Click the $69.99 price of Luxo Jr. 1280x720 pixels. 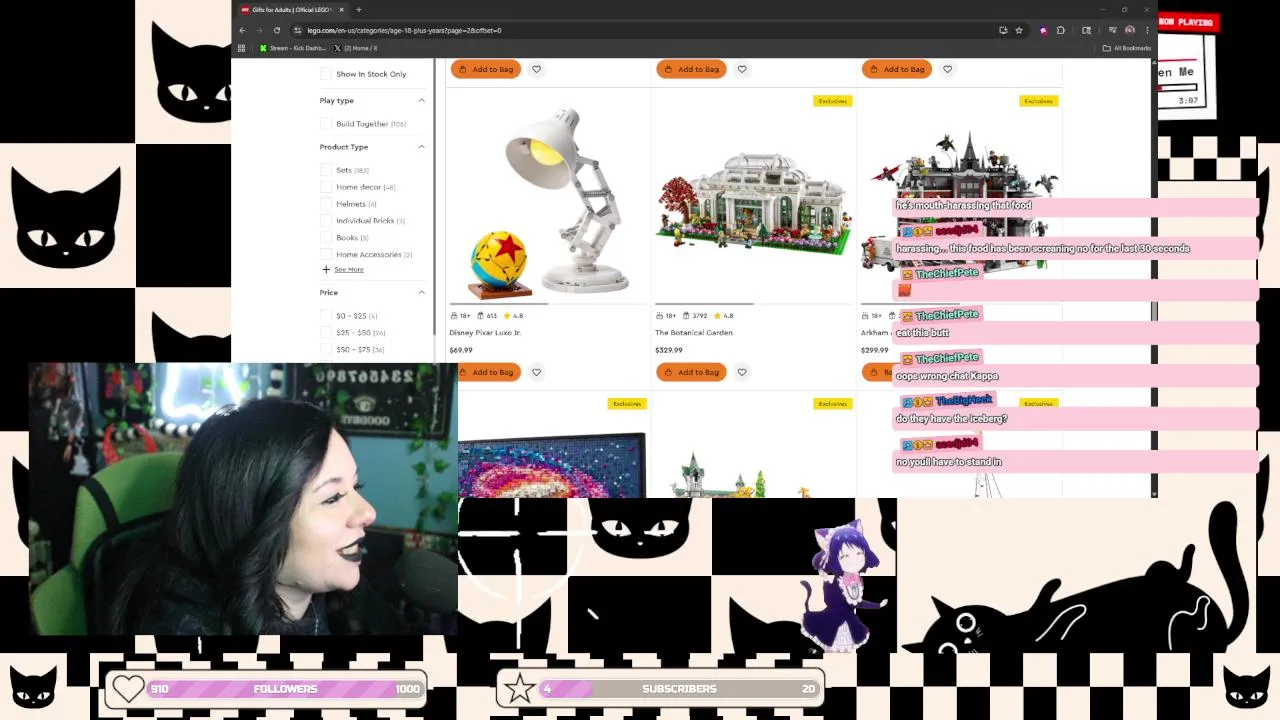click(x=461, y=350)
